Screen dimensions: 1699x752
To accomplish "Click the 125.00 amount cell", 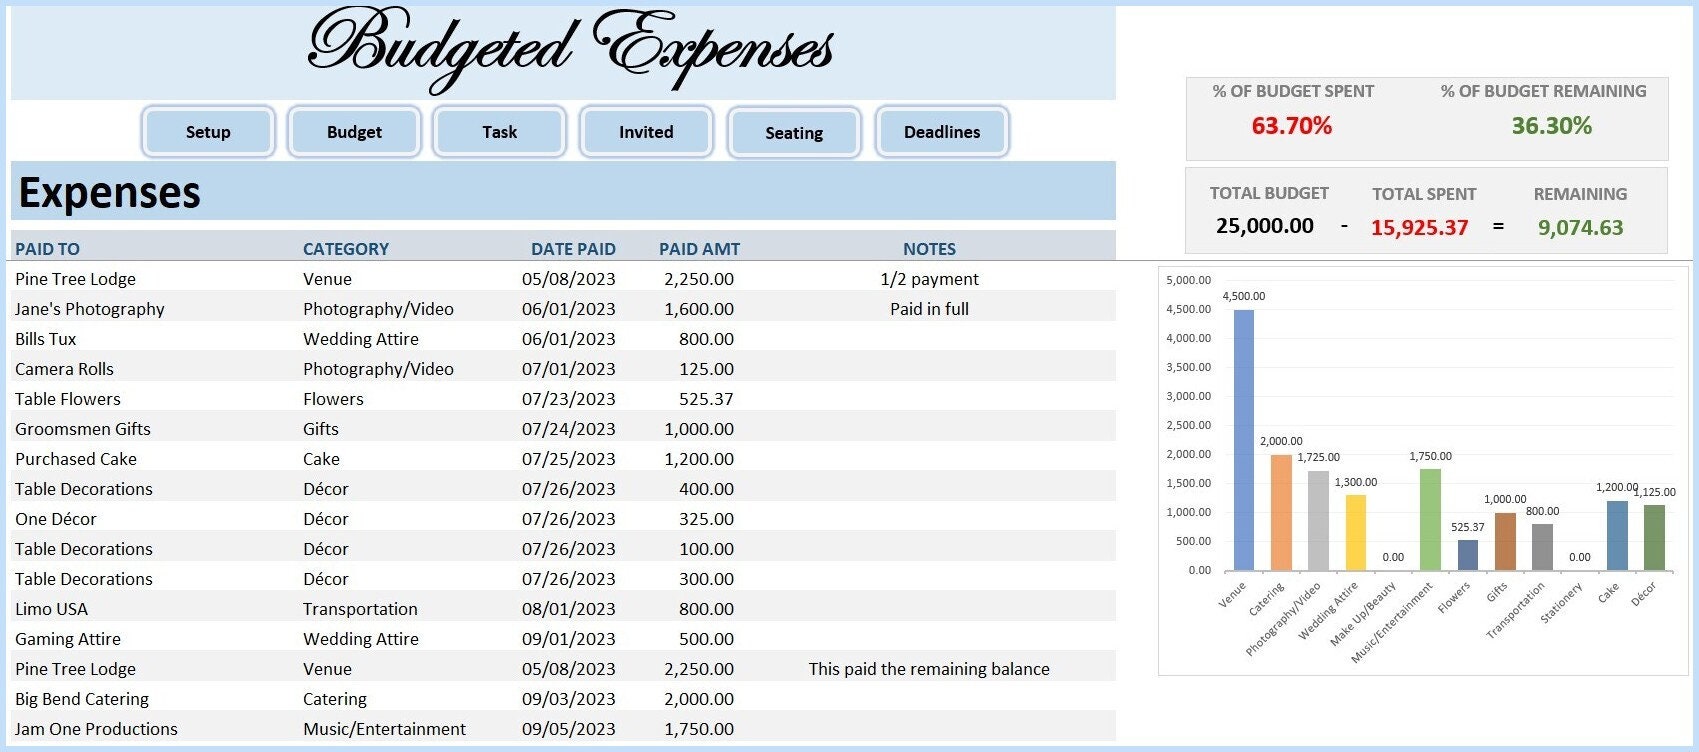I will point(706,369).
